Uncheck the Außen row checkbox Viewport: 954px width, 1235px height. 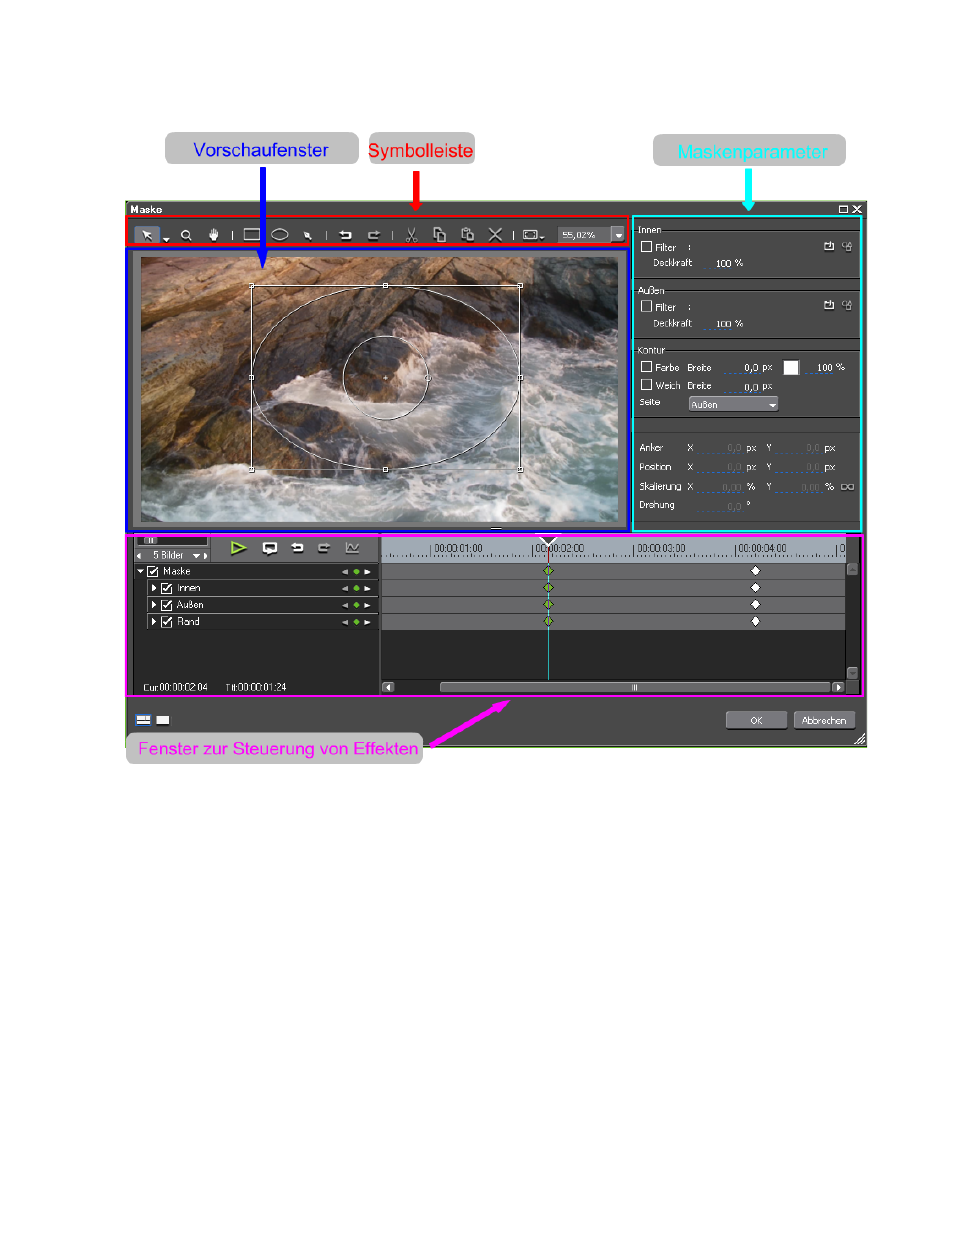(167, 605)
